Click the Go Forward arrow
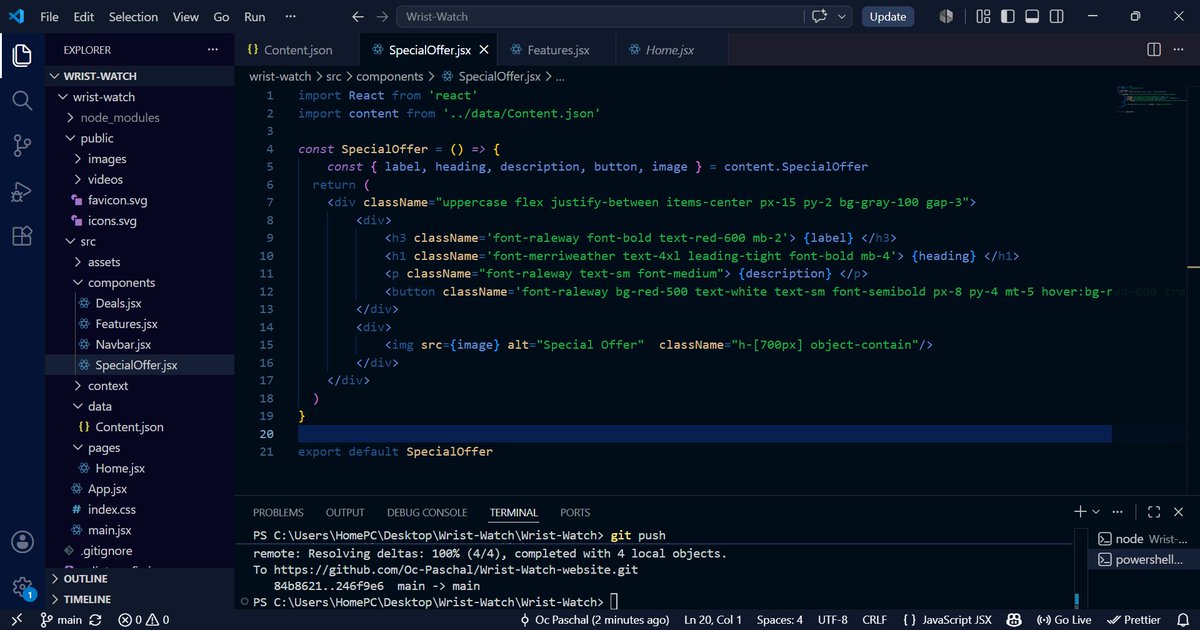Screen dimensions: 1200x630 click(x=382, y=17)
